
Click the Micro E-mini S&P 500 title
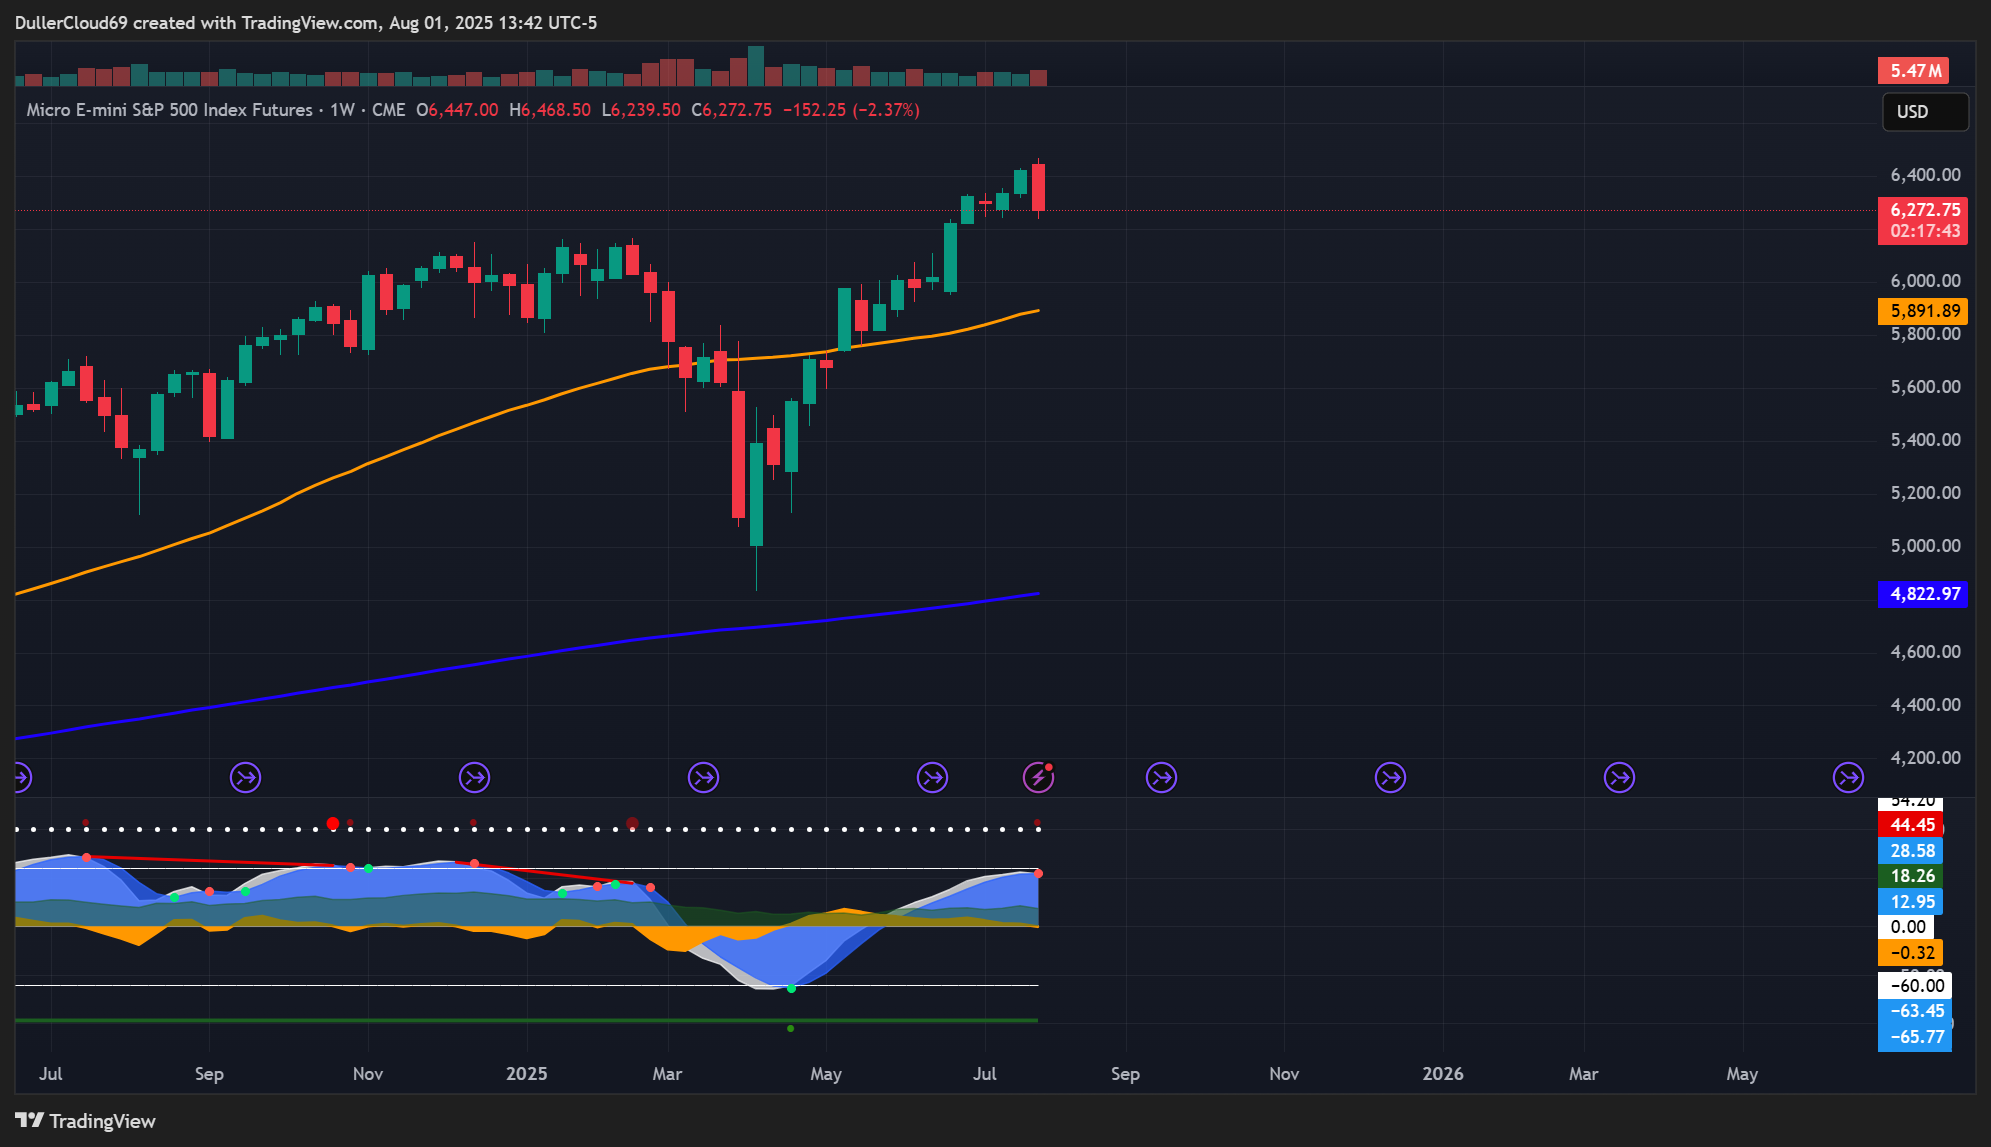point(169,110)
